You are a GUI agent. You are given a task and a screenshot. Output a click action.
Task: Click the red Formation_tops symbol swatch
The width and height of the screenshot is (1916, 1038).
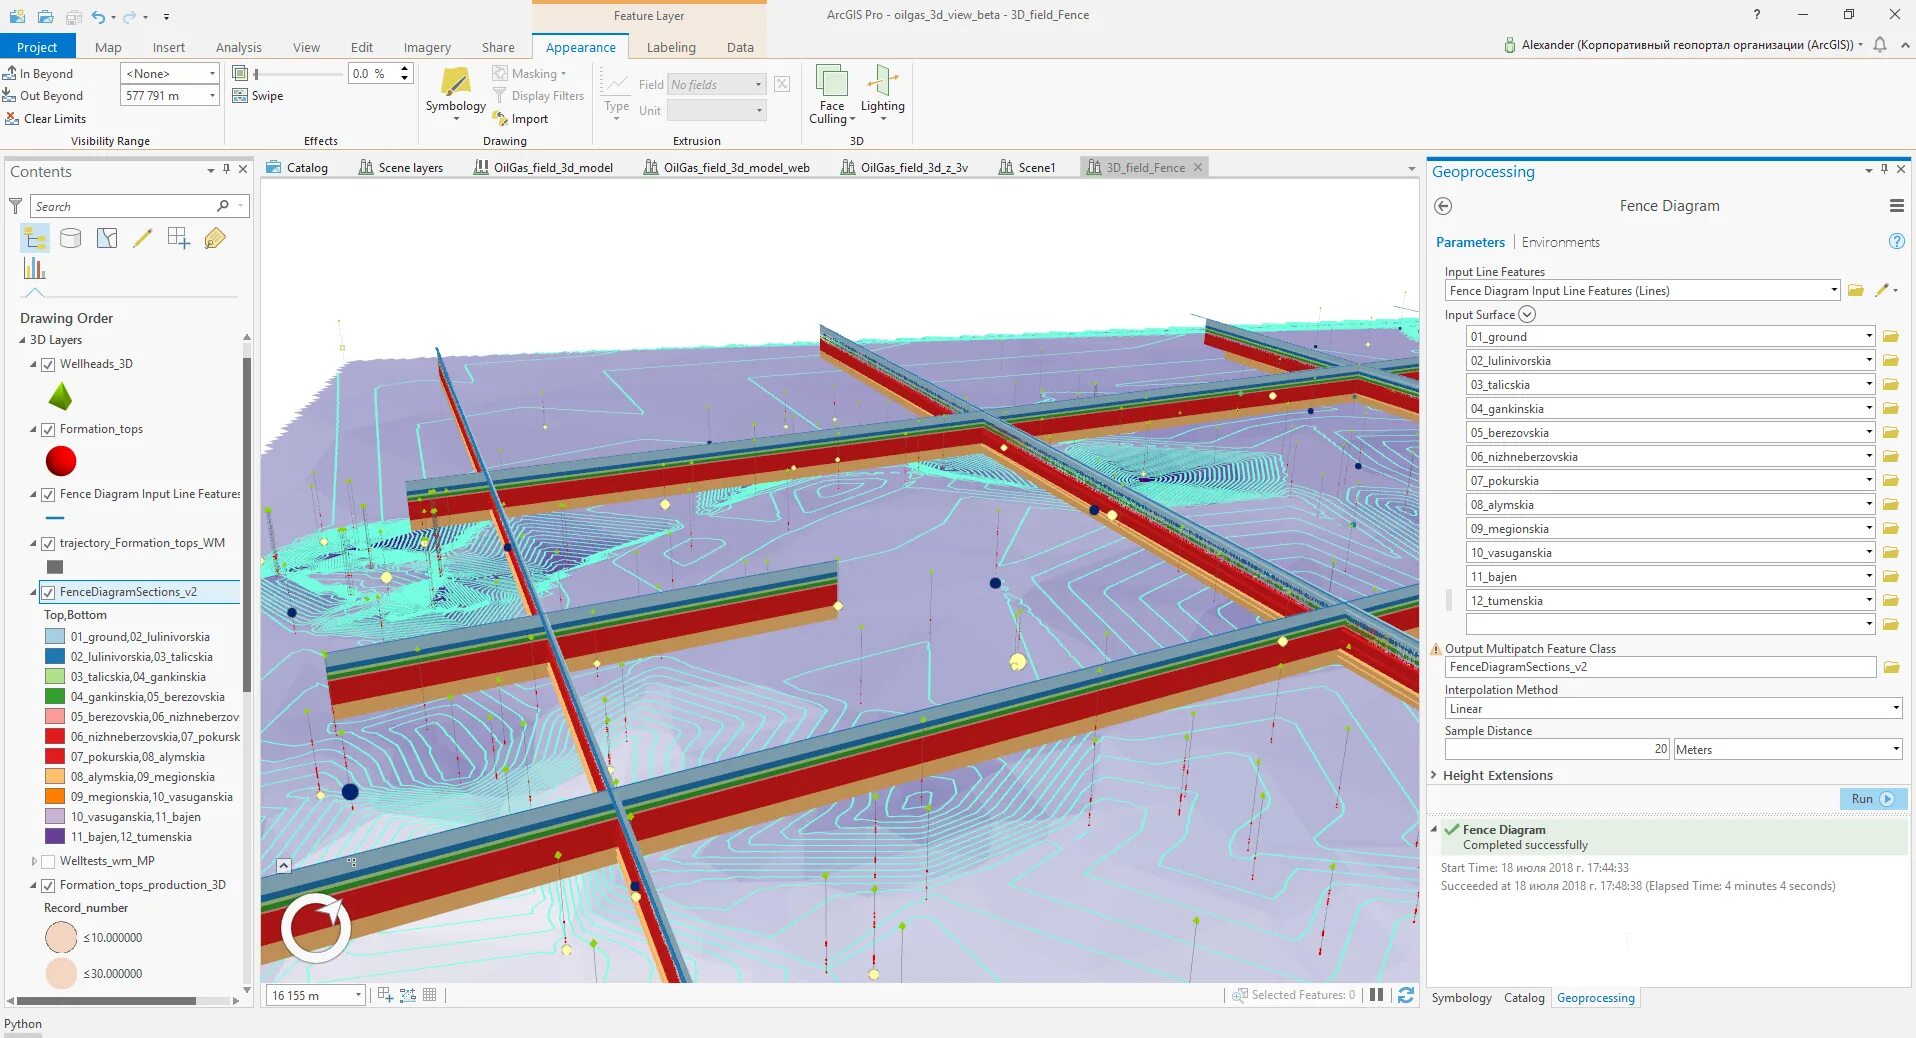click(x=61, y=461)
